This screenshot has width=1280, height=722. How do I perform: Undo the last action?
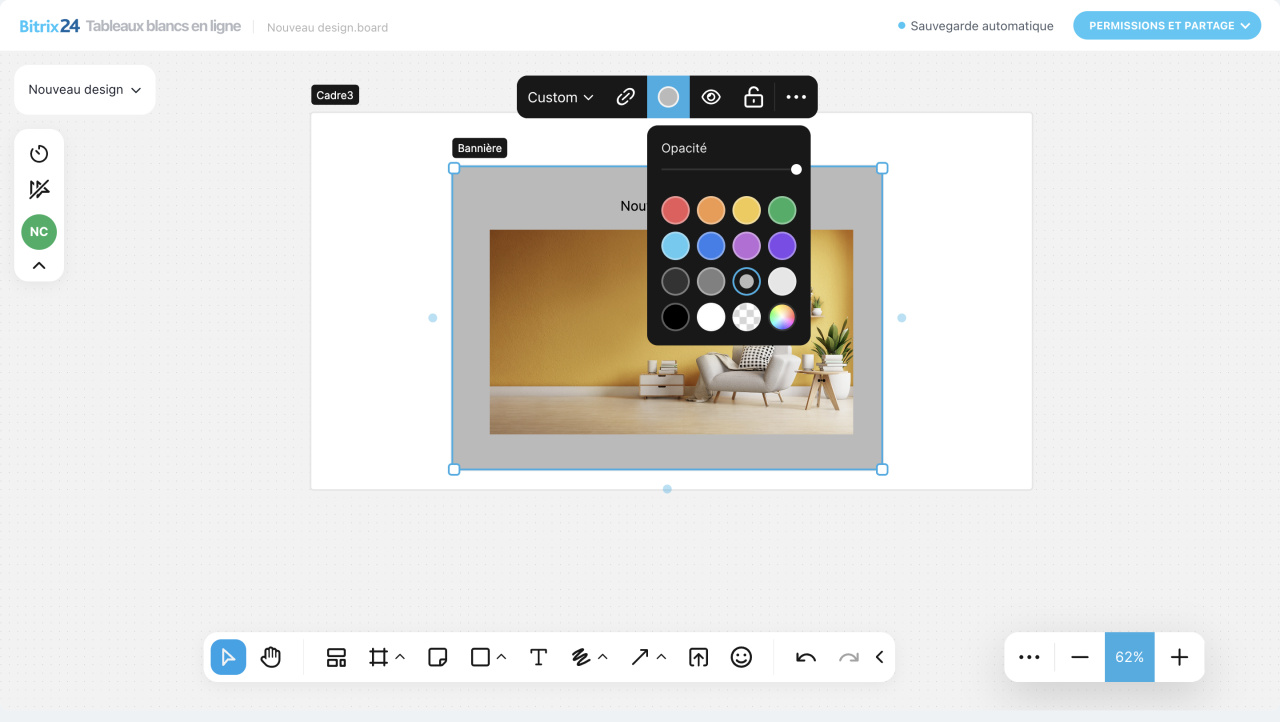(804, 657)
